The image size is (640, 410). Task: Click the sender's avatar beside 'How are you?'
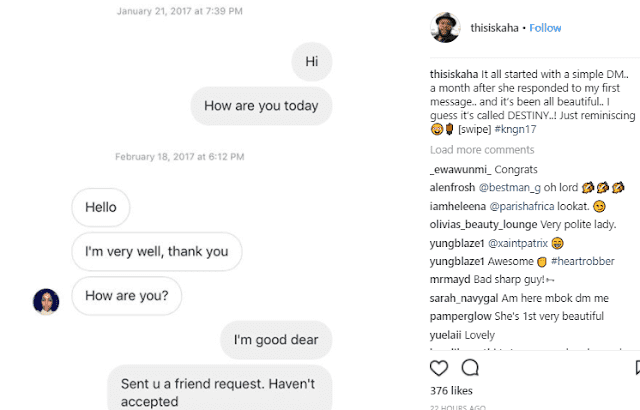coord(44,298)
